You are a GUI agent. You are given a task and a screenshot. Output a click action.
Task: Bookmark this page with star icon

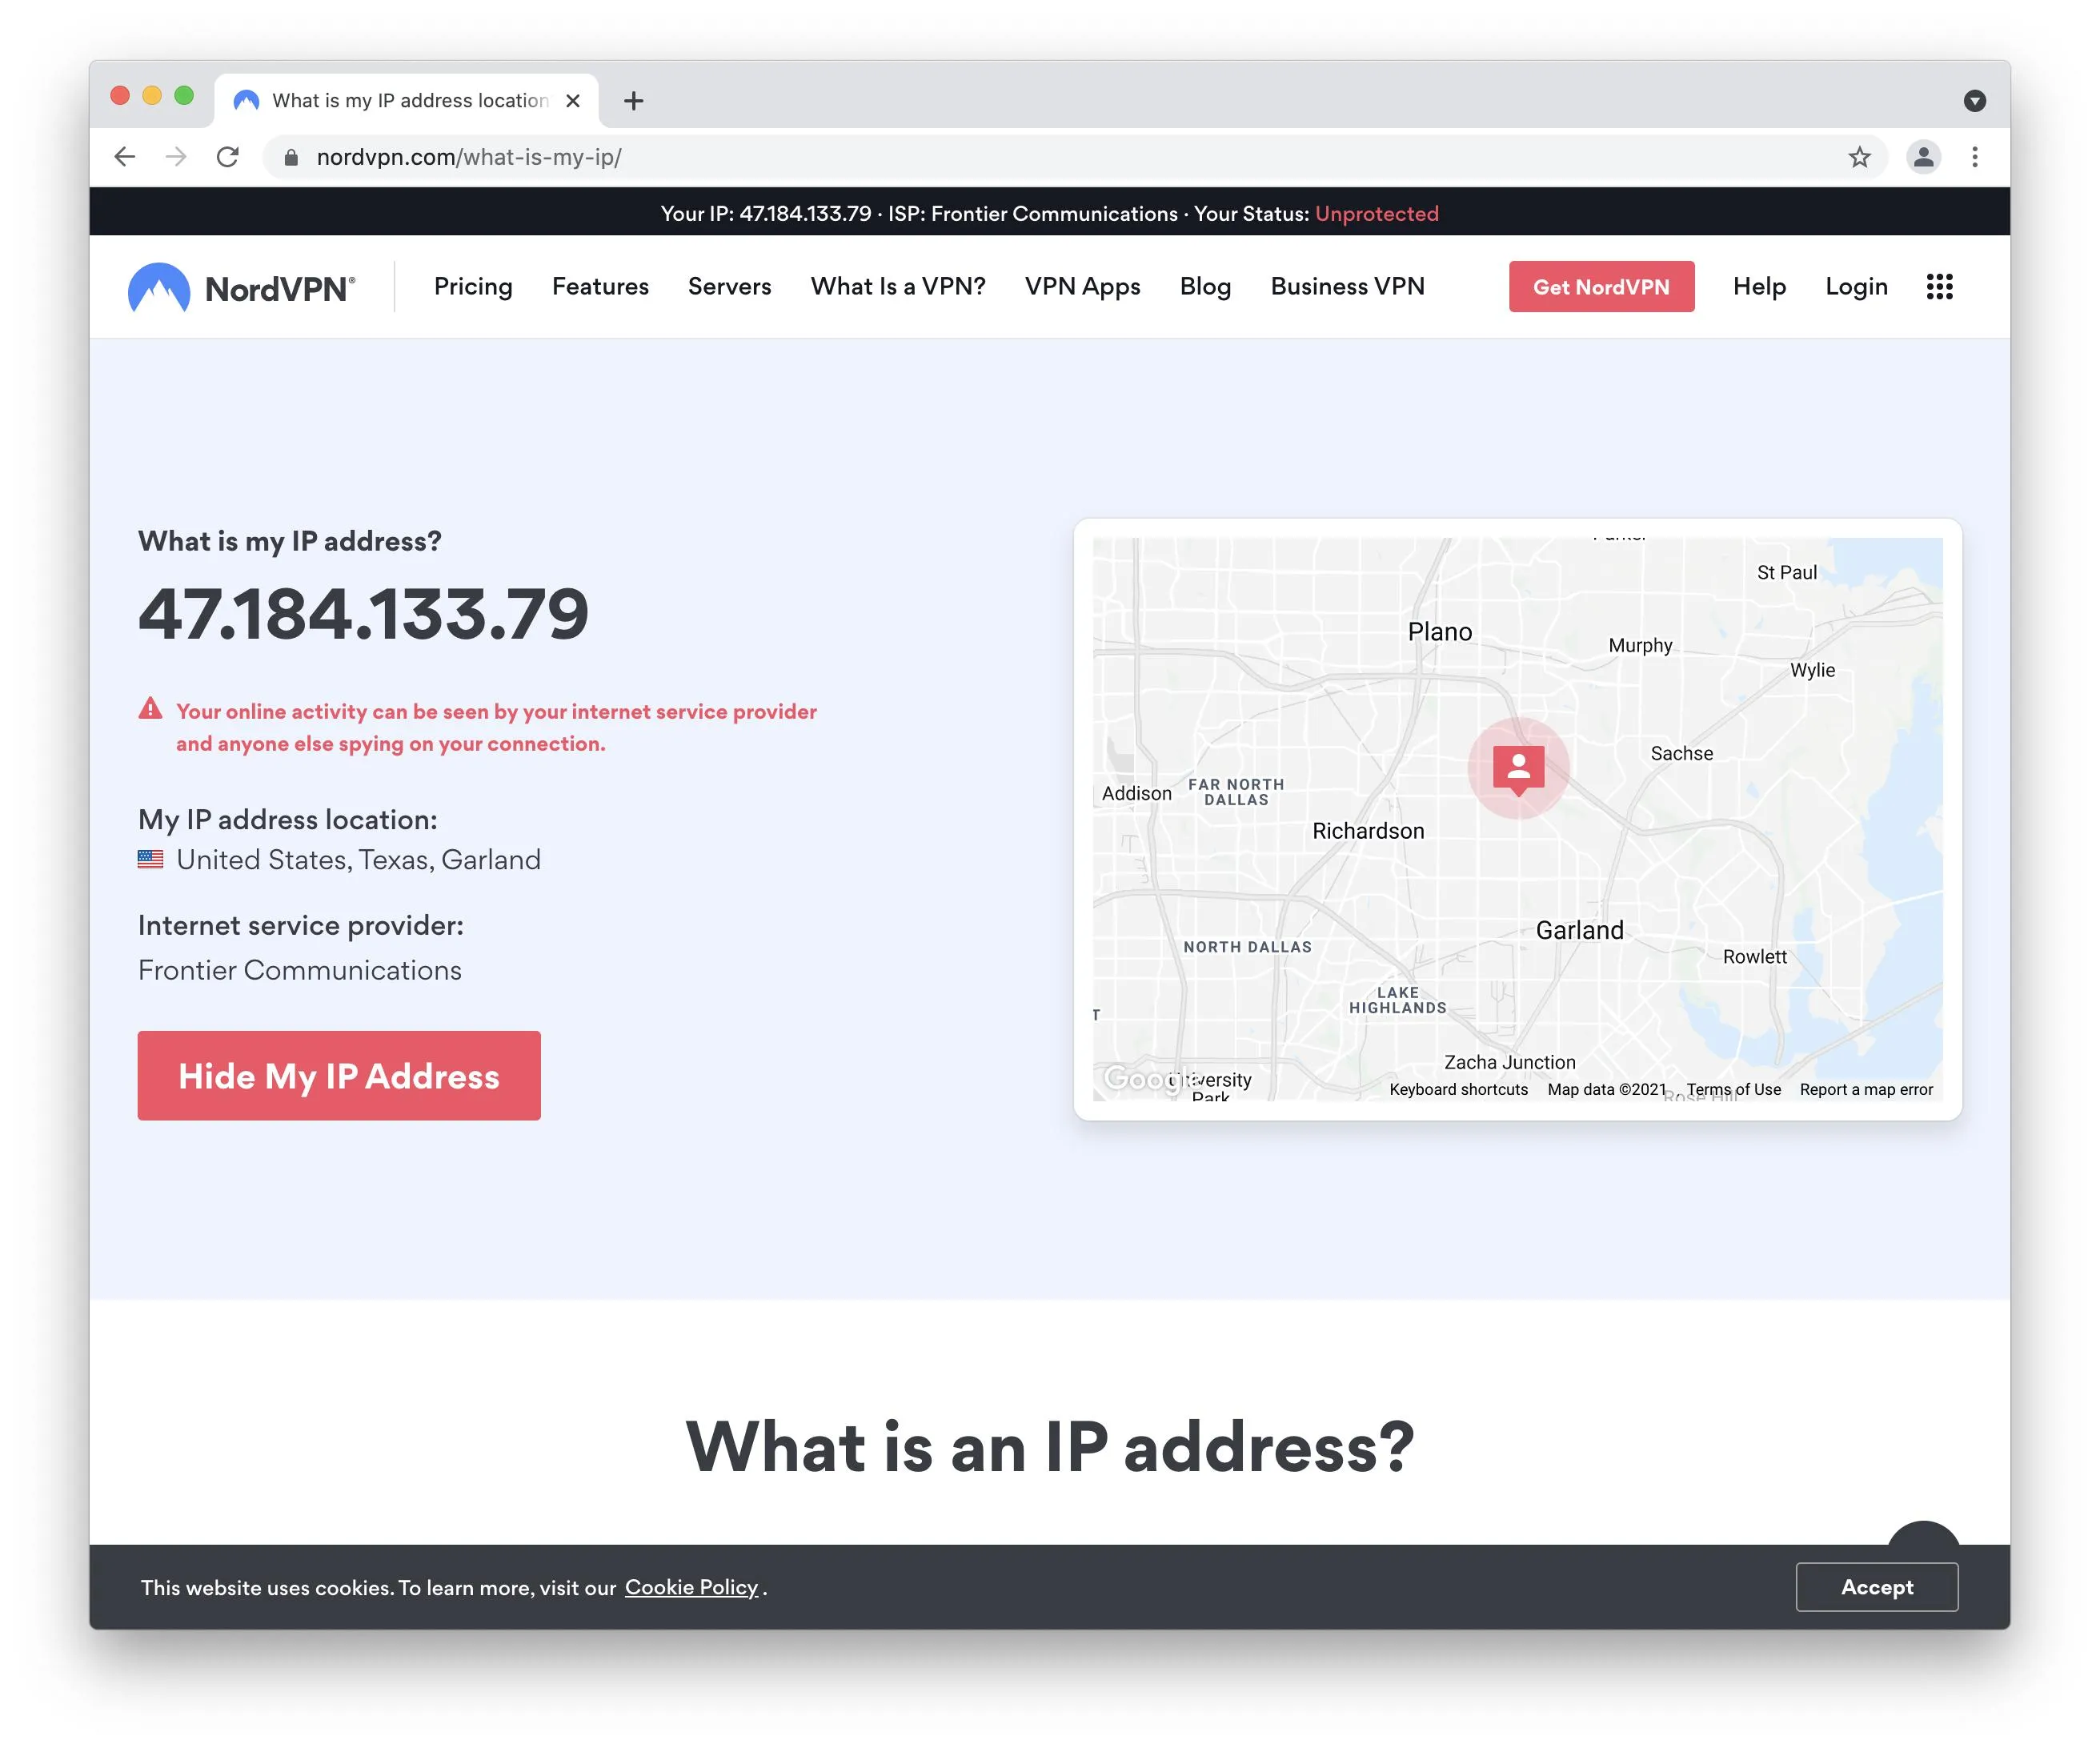click(x=1859, y=157)
